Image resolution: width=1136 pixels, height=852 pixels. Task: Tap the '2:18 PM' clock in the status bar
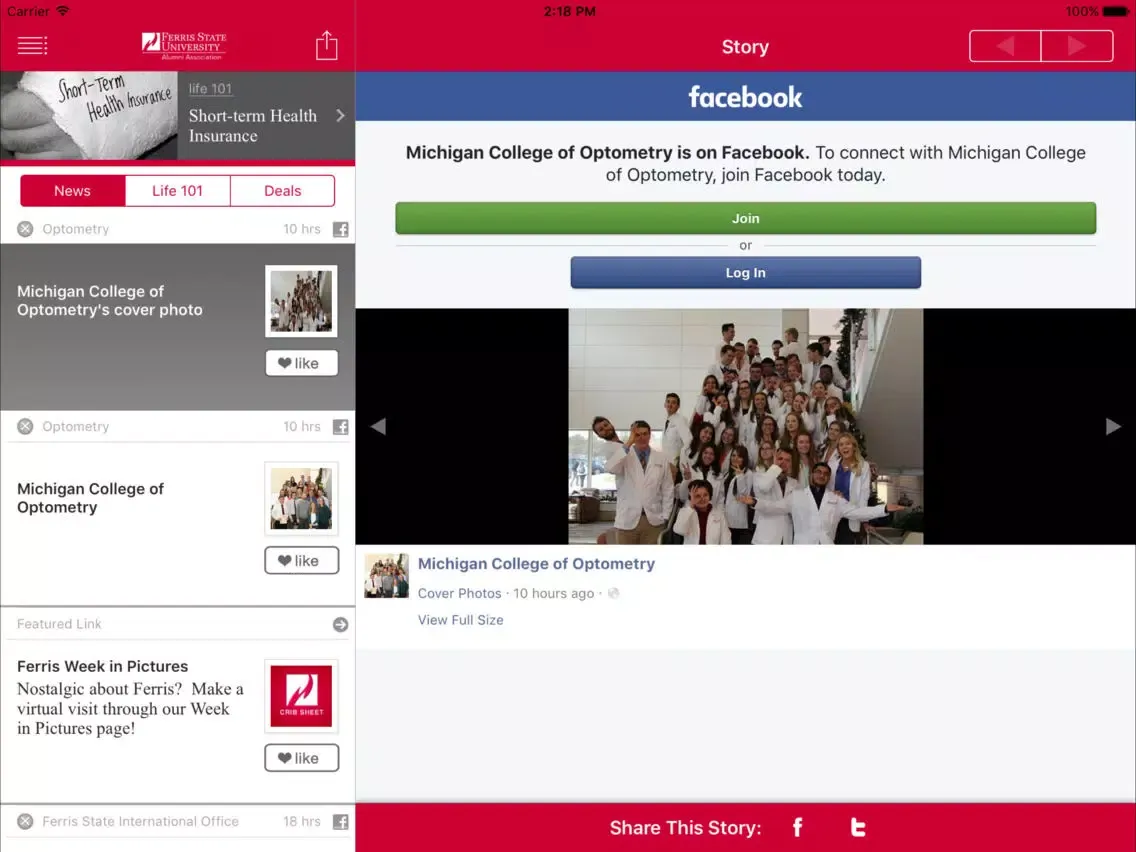(569, 11)
